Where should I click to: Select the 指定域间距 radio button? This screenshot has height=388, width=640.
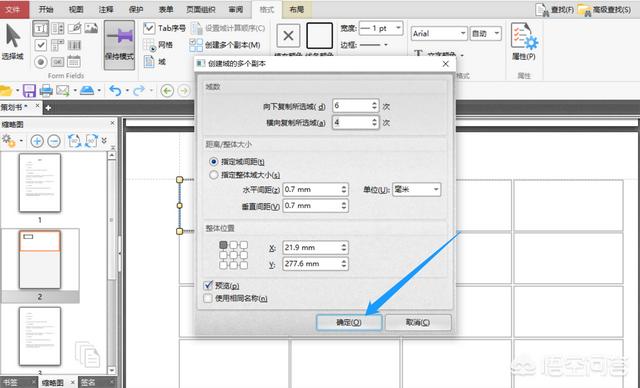(237, 162)
